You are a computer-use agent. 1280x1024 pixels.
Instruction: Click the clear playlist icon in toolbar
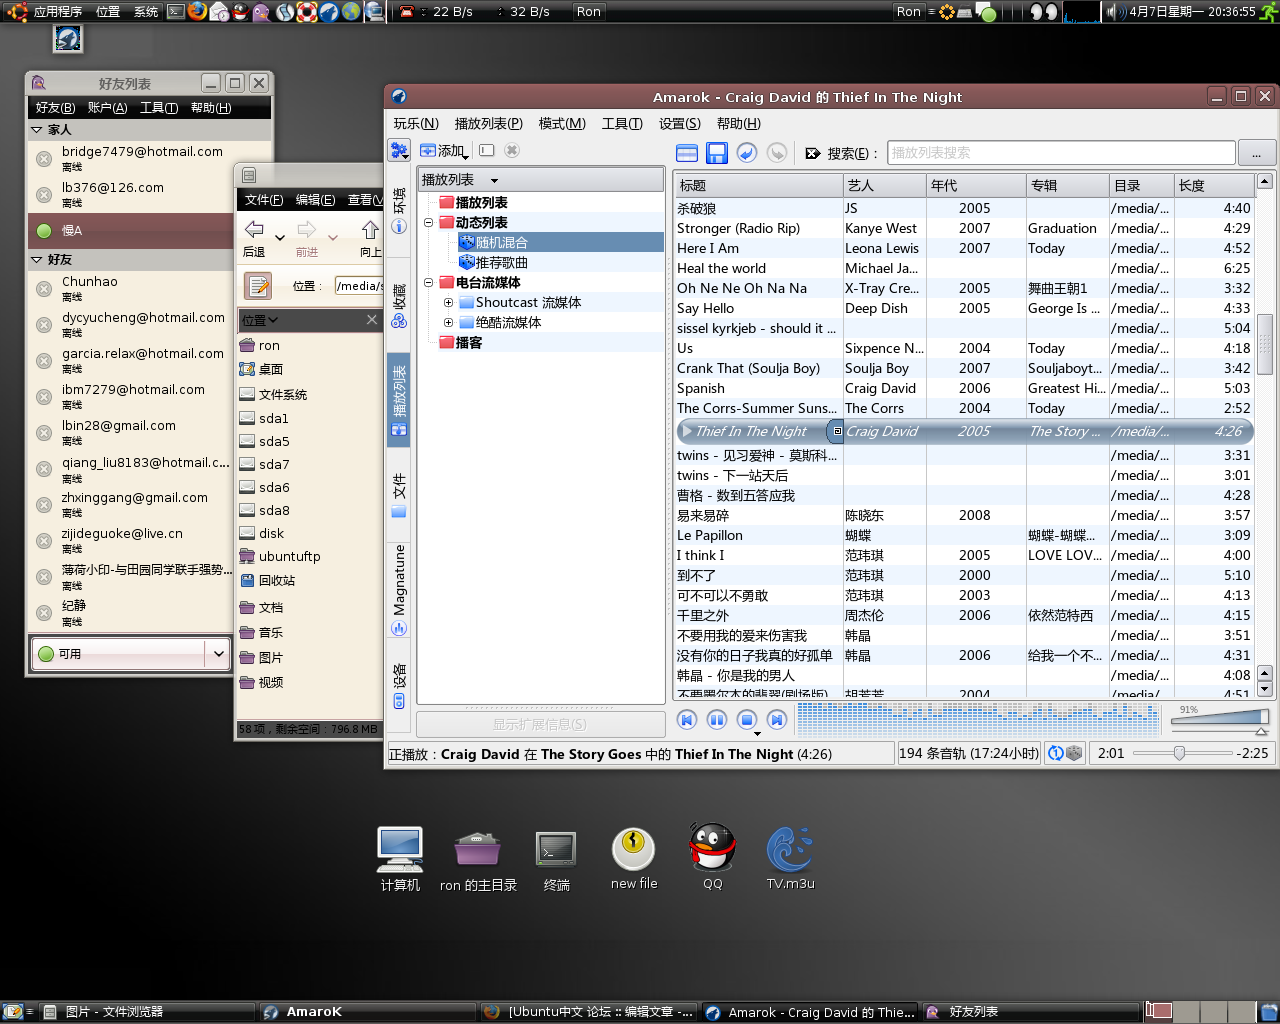tap(687, 153)
